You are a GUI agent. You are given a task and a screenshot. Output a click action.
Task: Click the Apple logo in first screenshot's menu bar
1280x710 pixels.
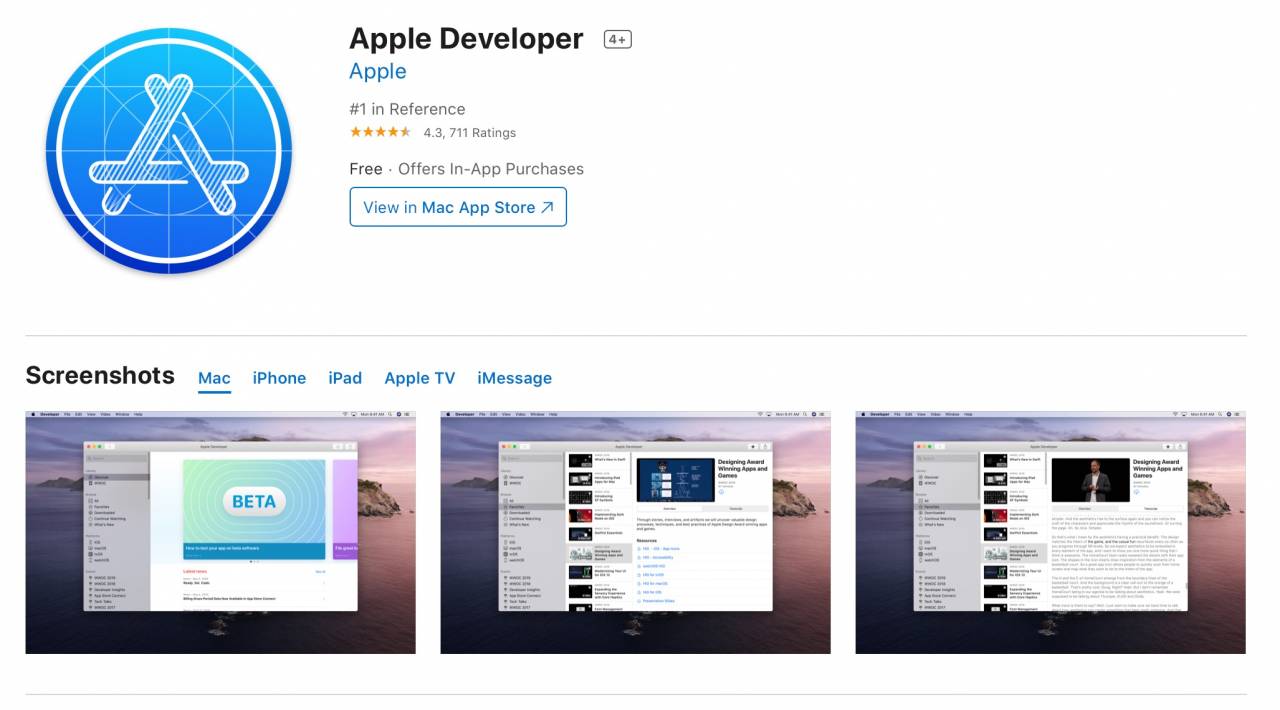point(33,414)
